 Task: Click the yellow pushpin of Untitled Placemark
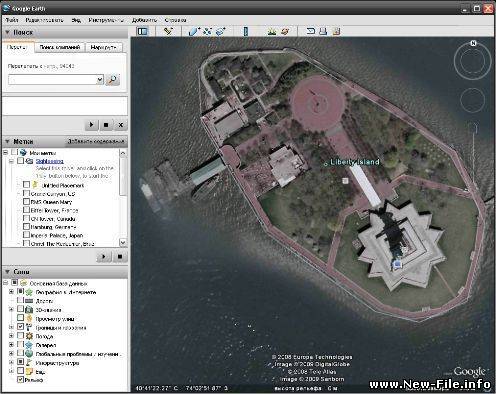tap(35, 185)
